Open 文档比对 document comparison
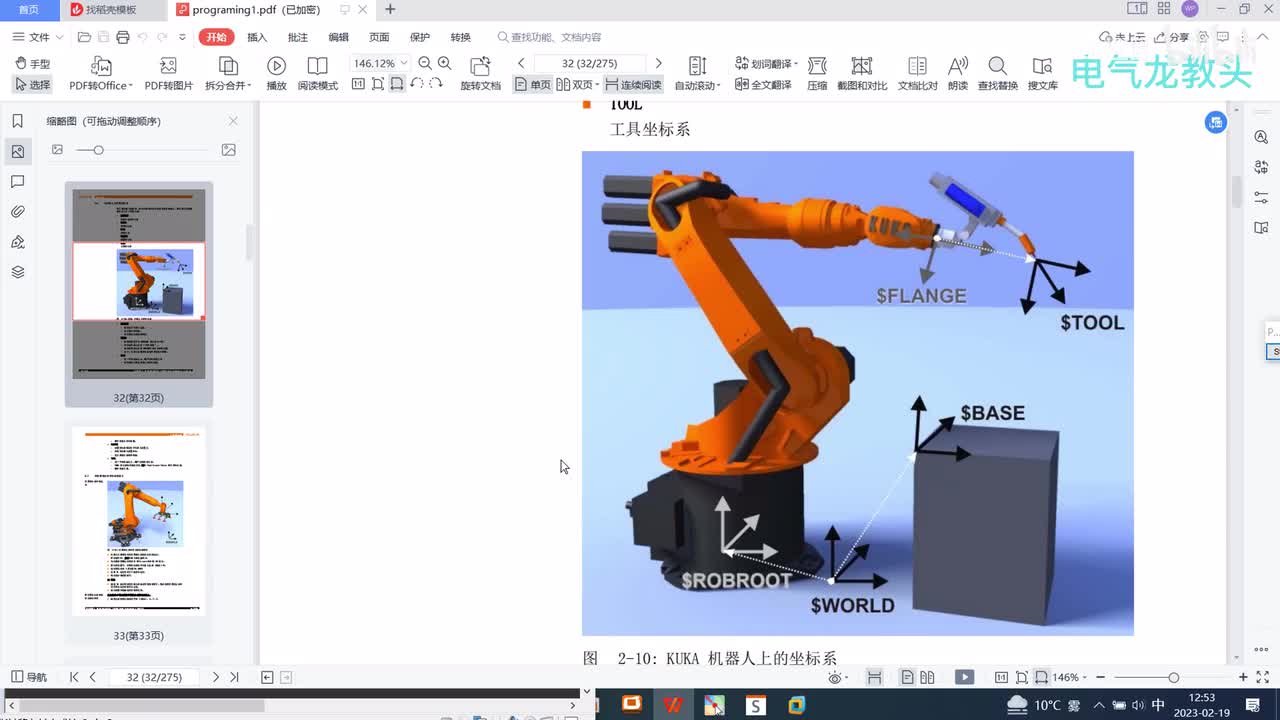Viewport: 1280px width, 720px height. pos(917,74)
